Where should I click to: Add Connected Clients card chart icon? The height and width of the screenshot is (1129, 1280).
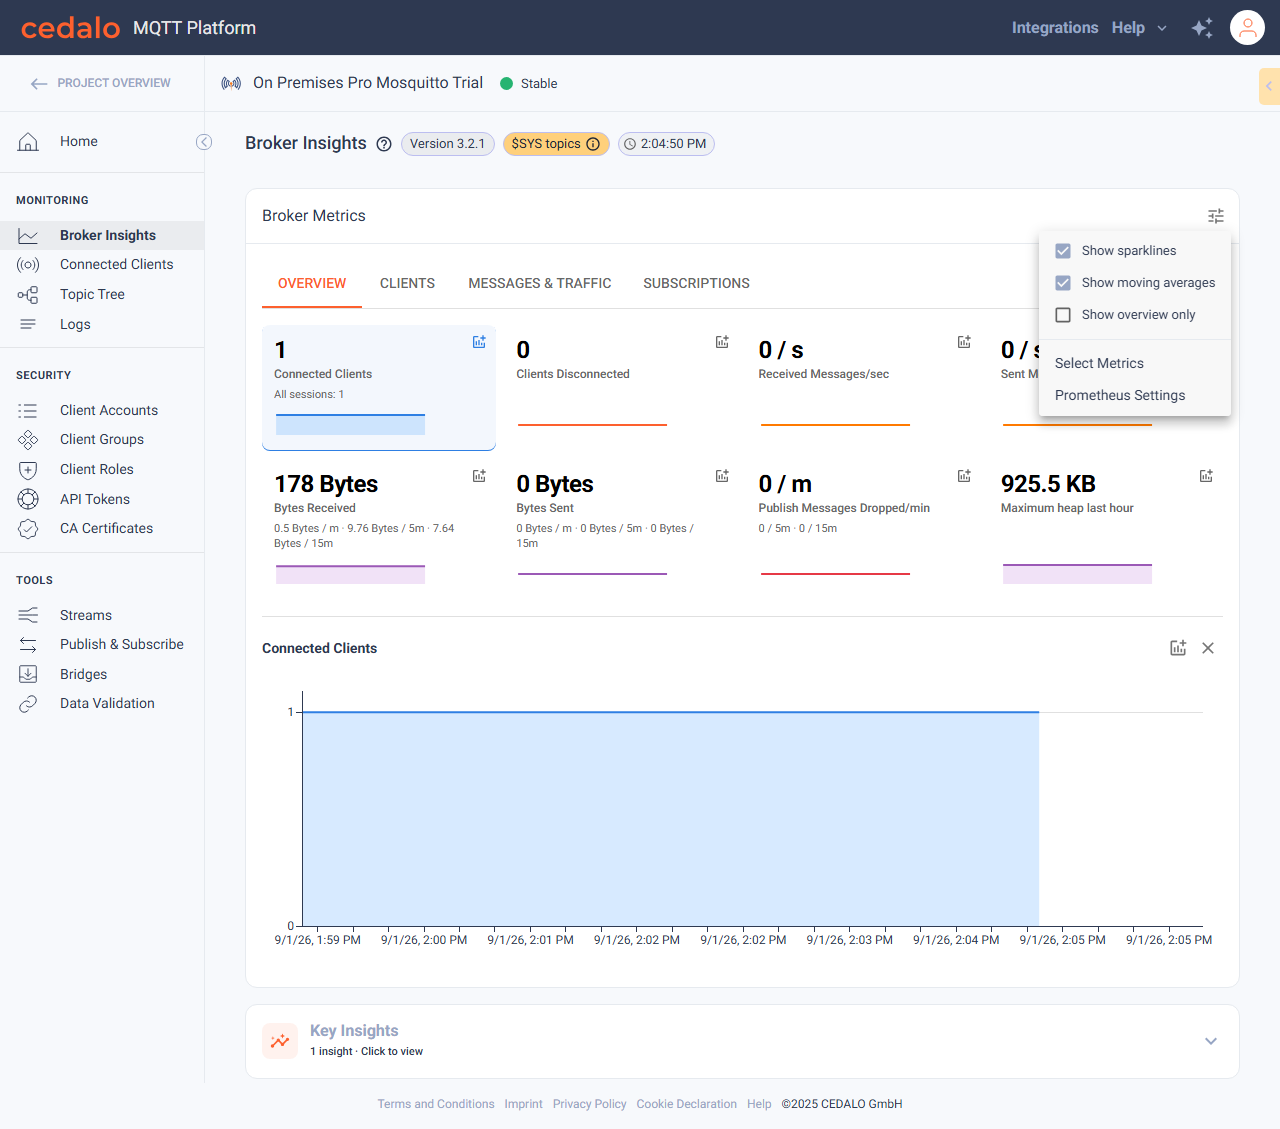pyautogui.click(x=479, y=342)
